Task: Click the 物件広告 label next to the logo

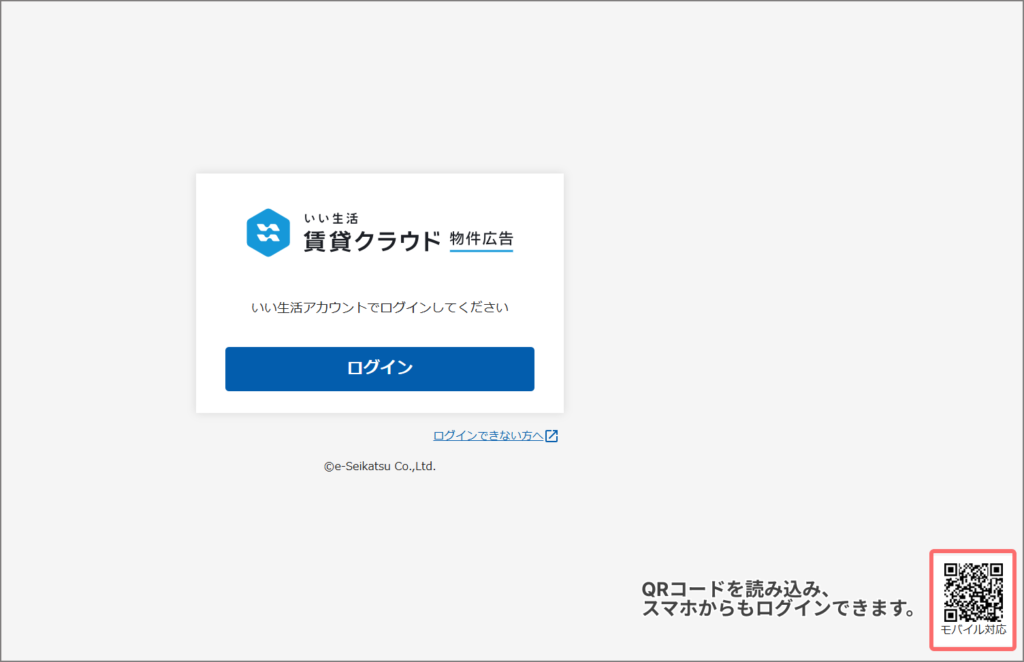Action: pyautogui.click(x=481, y=239)
